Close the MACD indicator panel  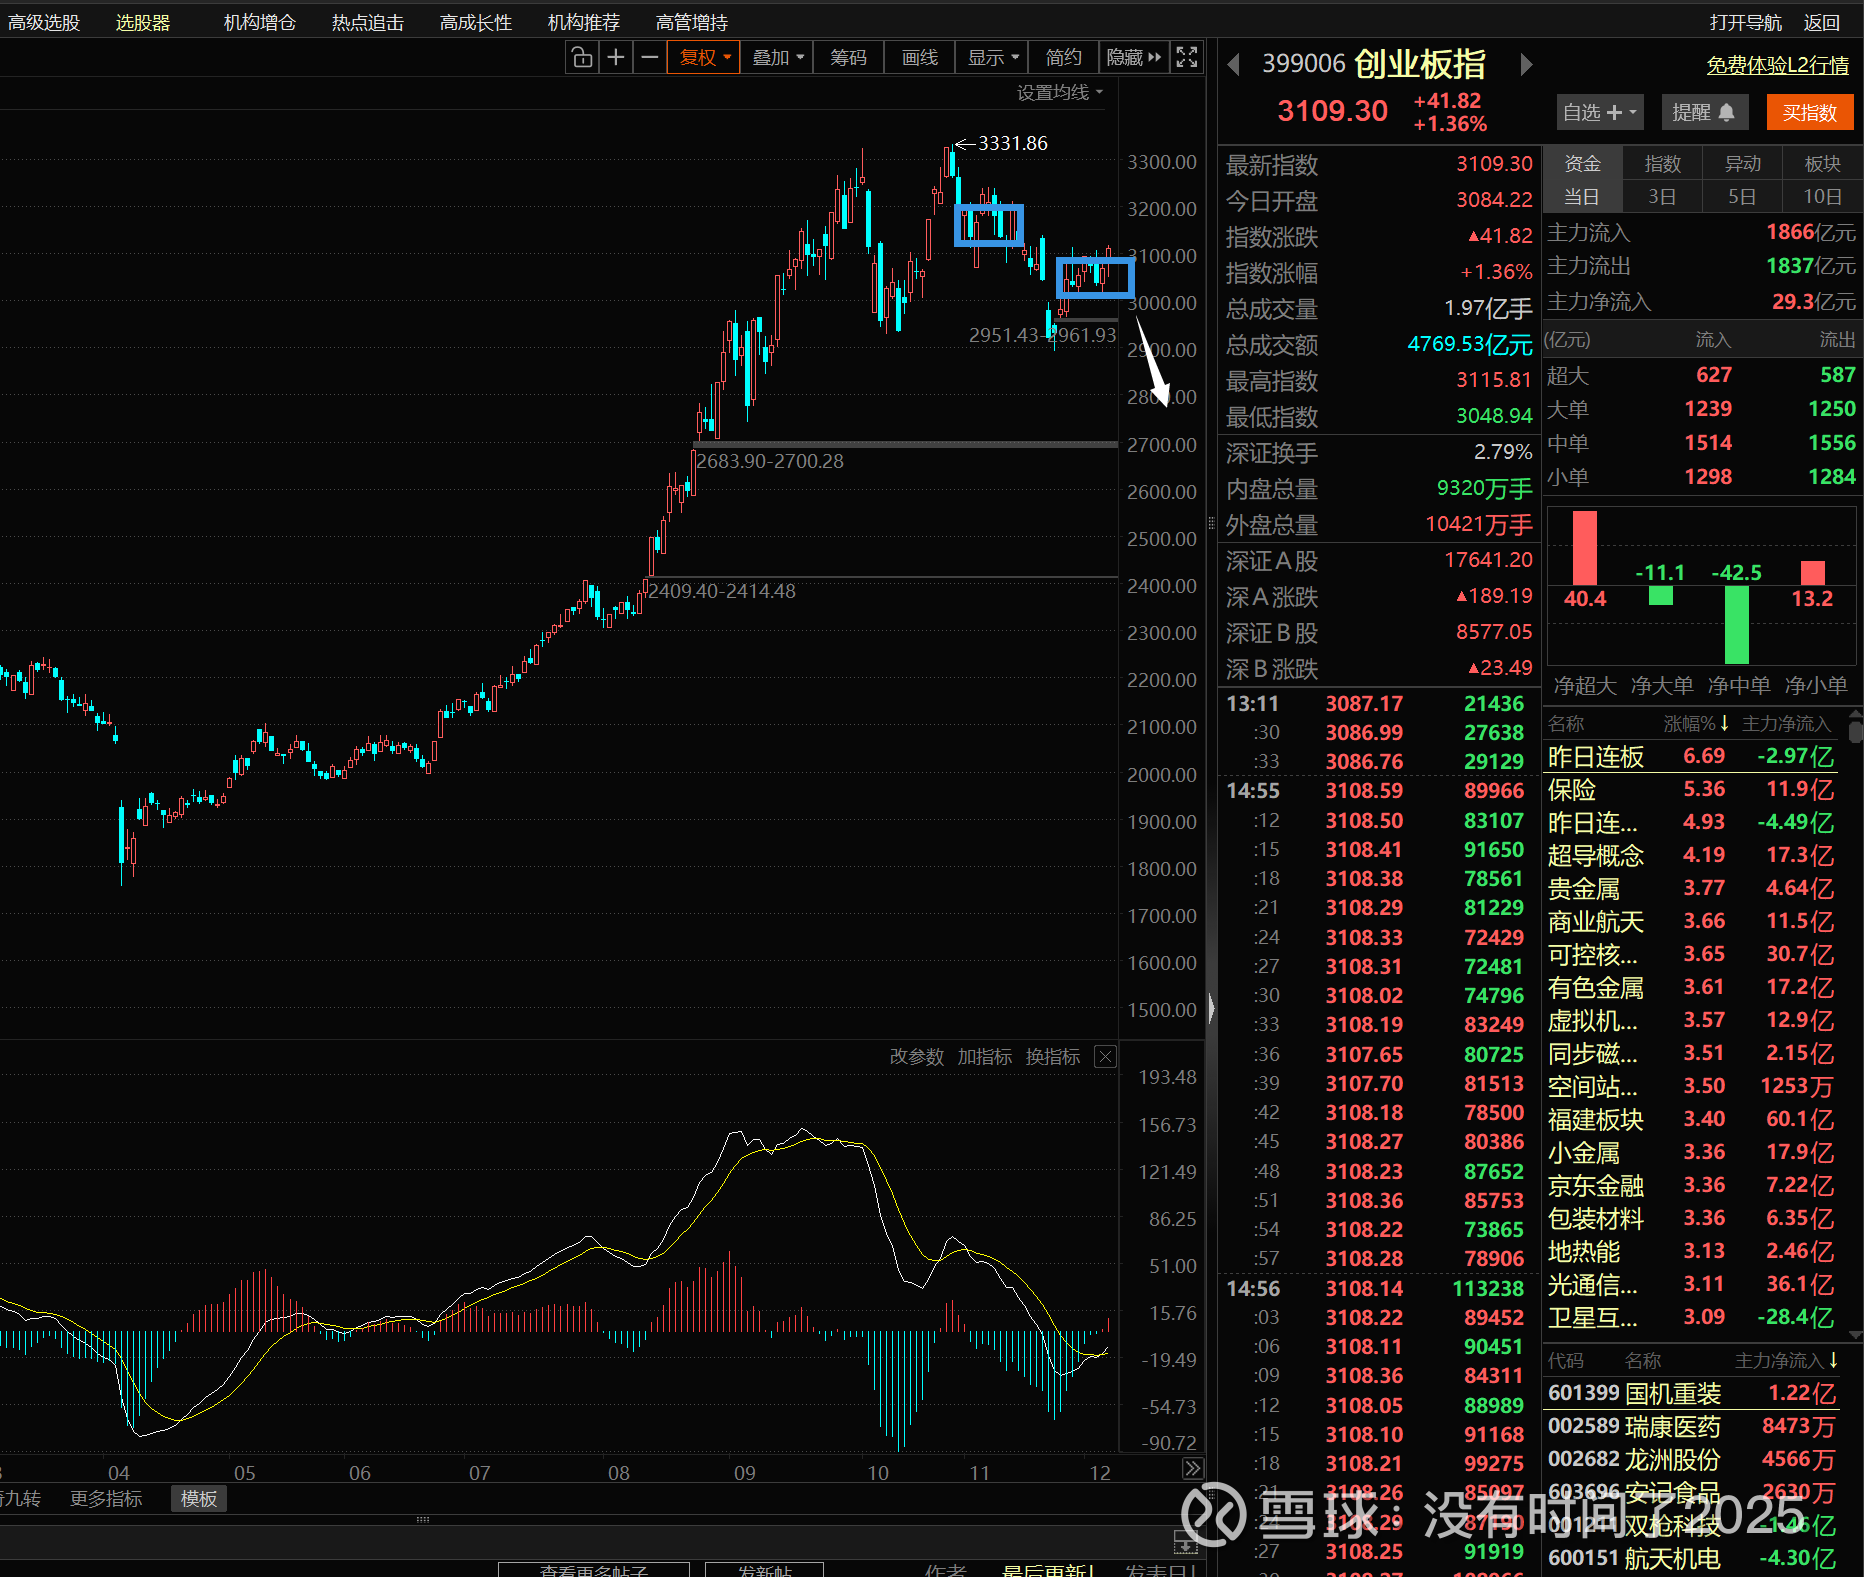(1105, 1057)
